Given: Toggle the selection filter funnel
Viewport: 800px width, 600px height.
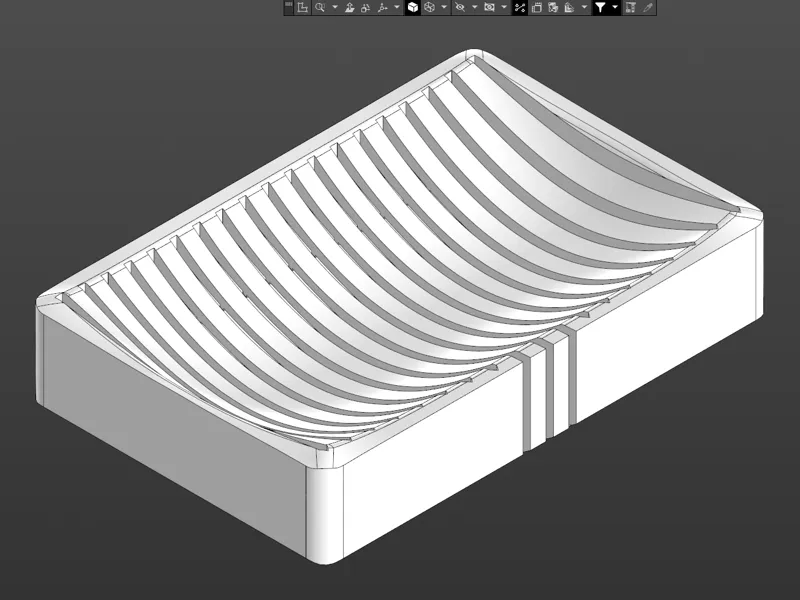Looking at the screenshot, I should (601, 7).
